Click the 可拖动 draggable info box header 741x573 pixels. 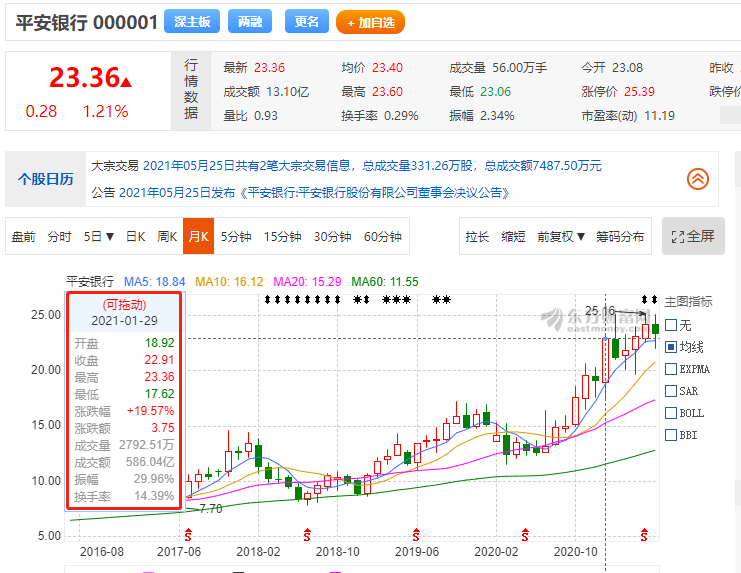point(124,305)
